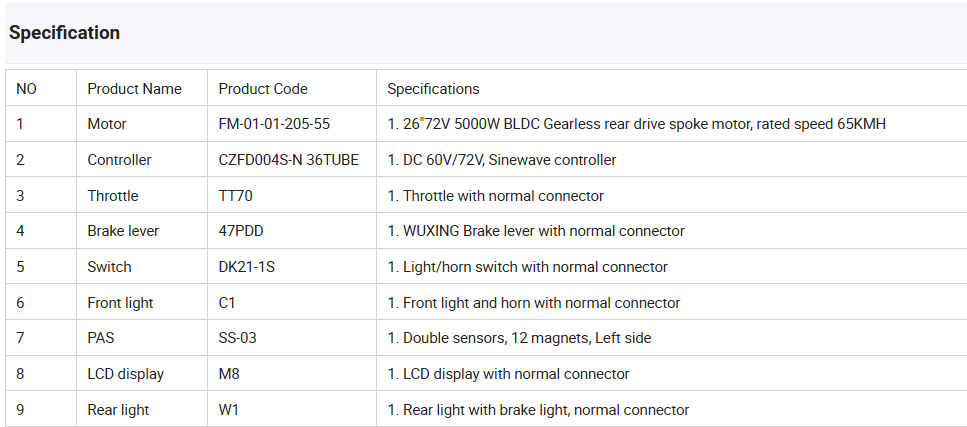Select the Controller product name cell

point(119,160)
